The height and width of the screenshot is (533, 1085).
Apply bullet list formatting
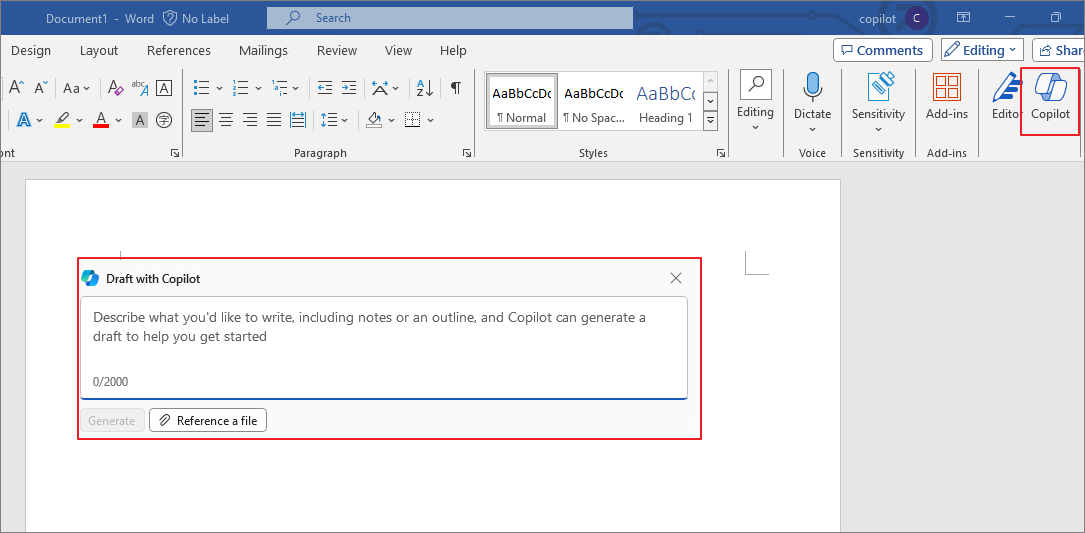201,88
